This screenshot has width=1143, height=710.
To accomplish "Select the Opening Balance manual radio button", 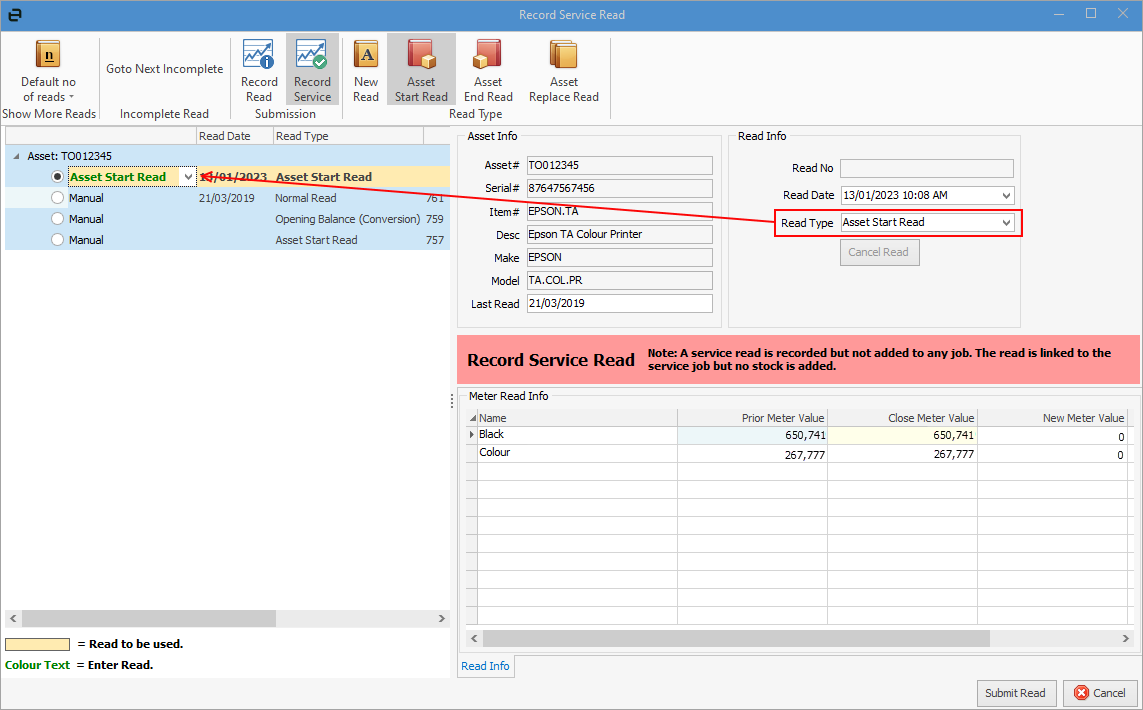I will click(x=58, y=219).
